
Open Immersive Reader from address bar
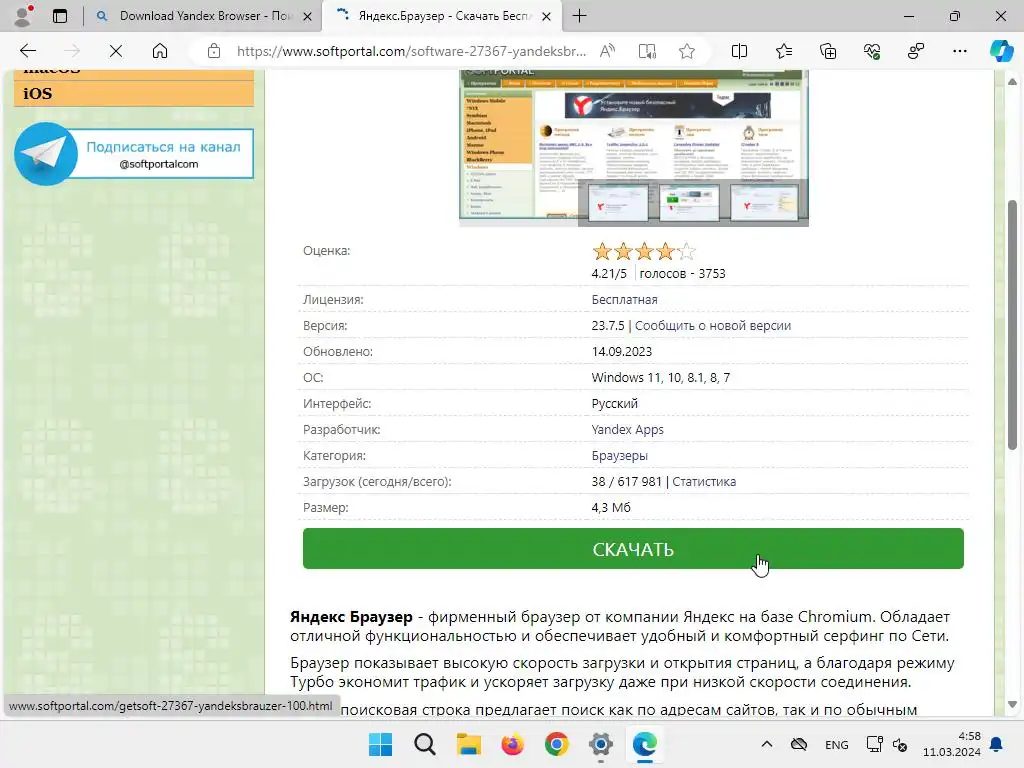(x=647, y=51)
